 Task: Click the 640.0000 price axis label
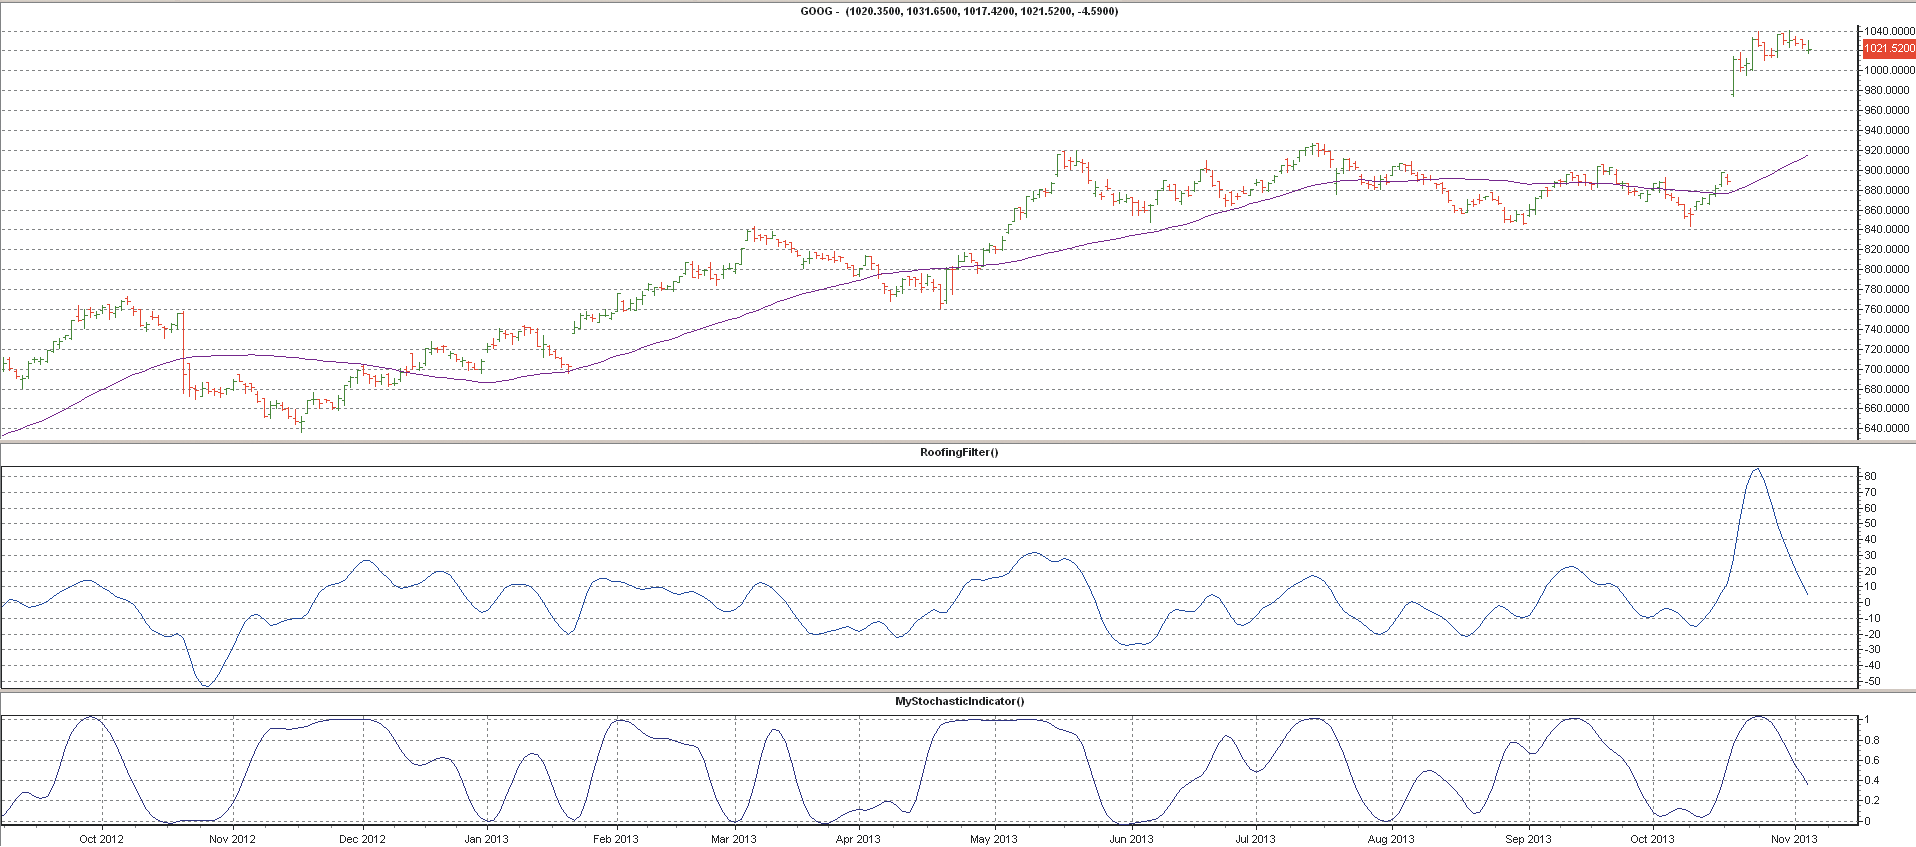[1888, 428]
